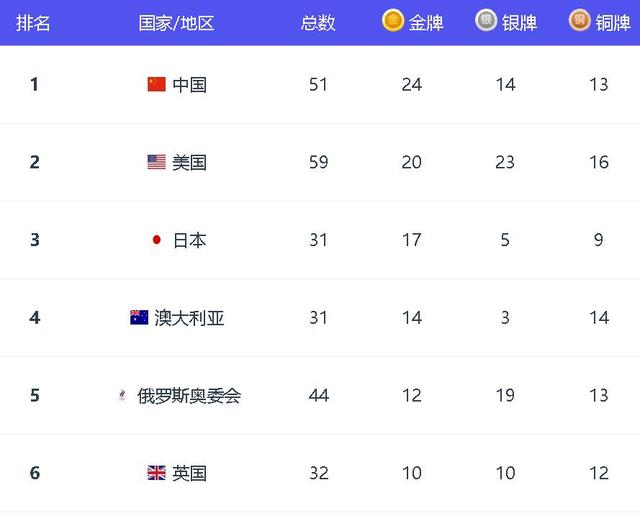Click Japan's gold medal count 17
The image size is (640, 521).
(x=411, y=240)
